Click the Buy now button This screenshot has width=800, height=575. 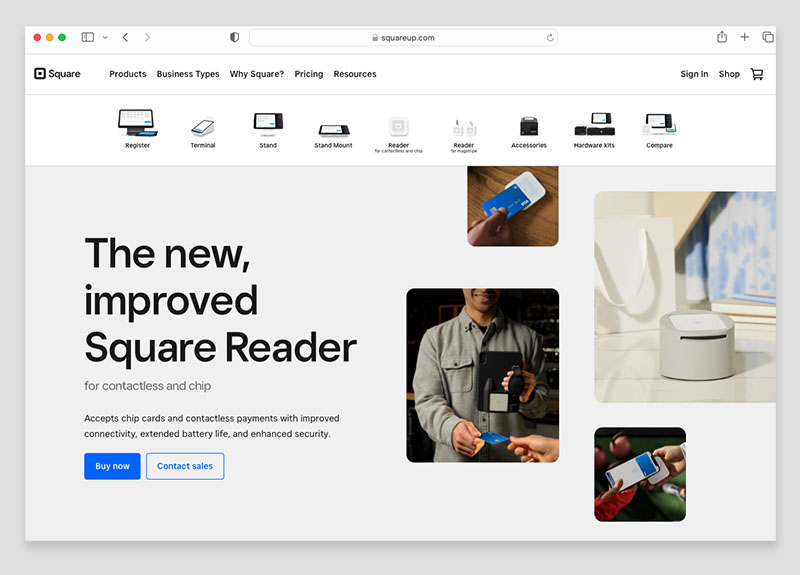click(x=112, y=466)
